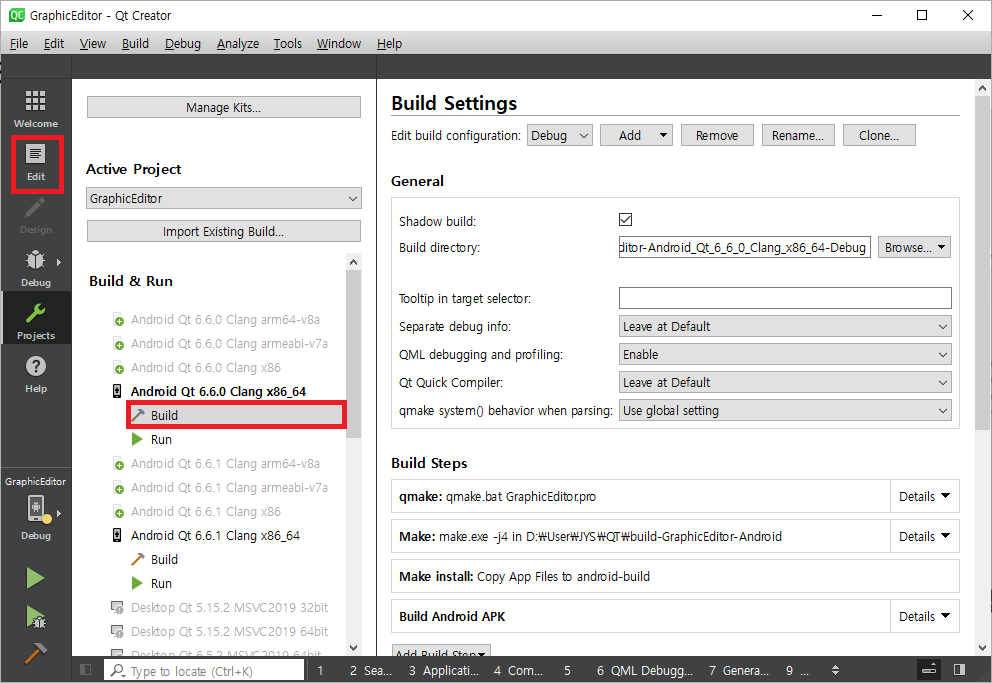Open the View menu
Viewport: 992px width, 683px height.
pyautogui.click(x=92, y=44)
